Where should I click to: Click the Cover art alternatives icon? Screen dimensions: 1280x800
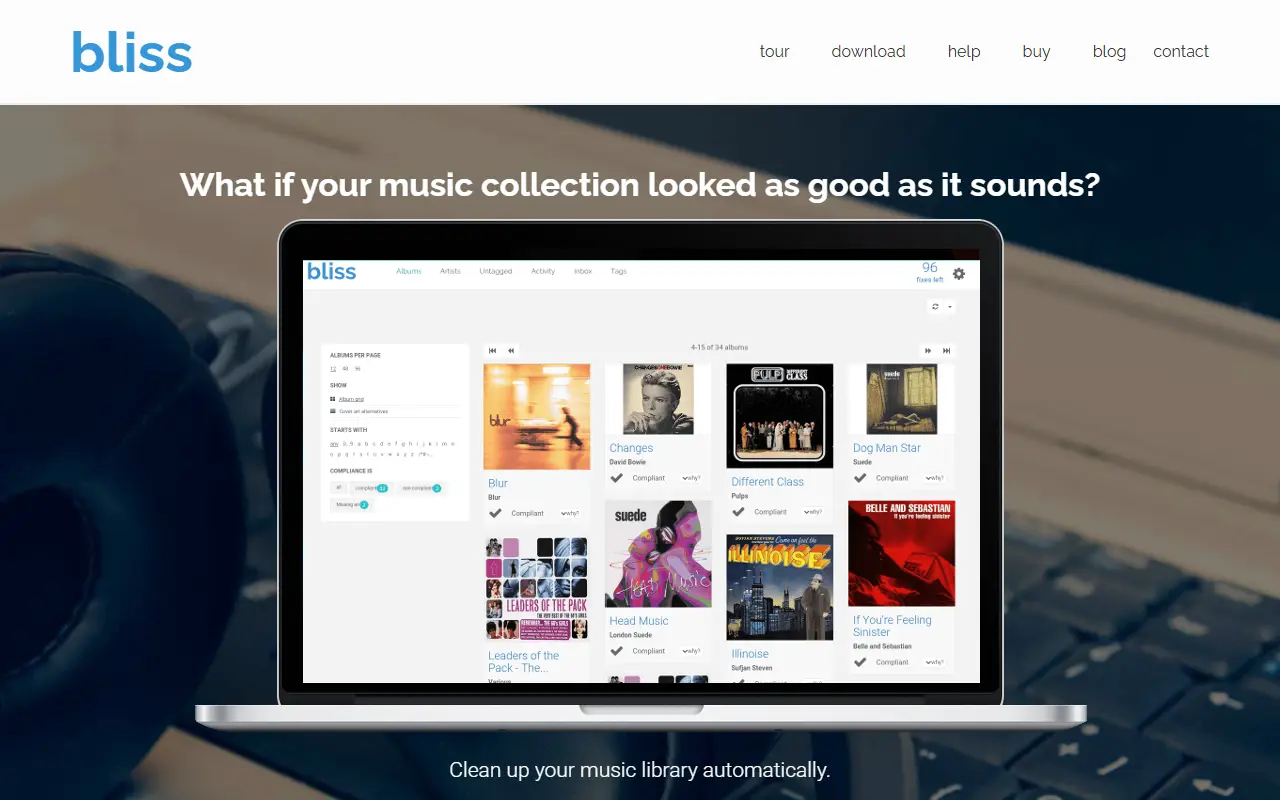pos(333,411)
